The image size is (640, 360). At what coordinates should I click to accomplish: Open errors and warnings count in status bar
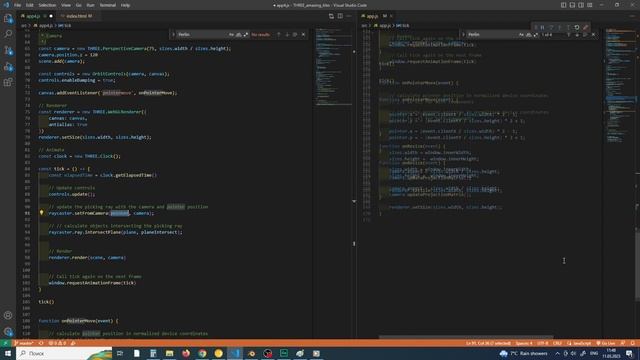click(57, 343)
